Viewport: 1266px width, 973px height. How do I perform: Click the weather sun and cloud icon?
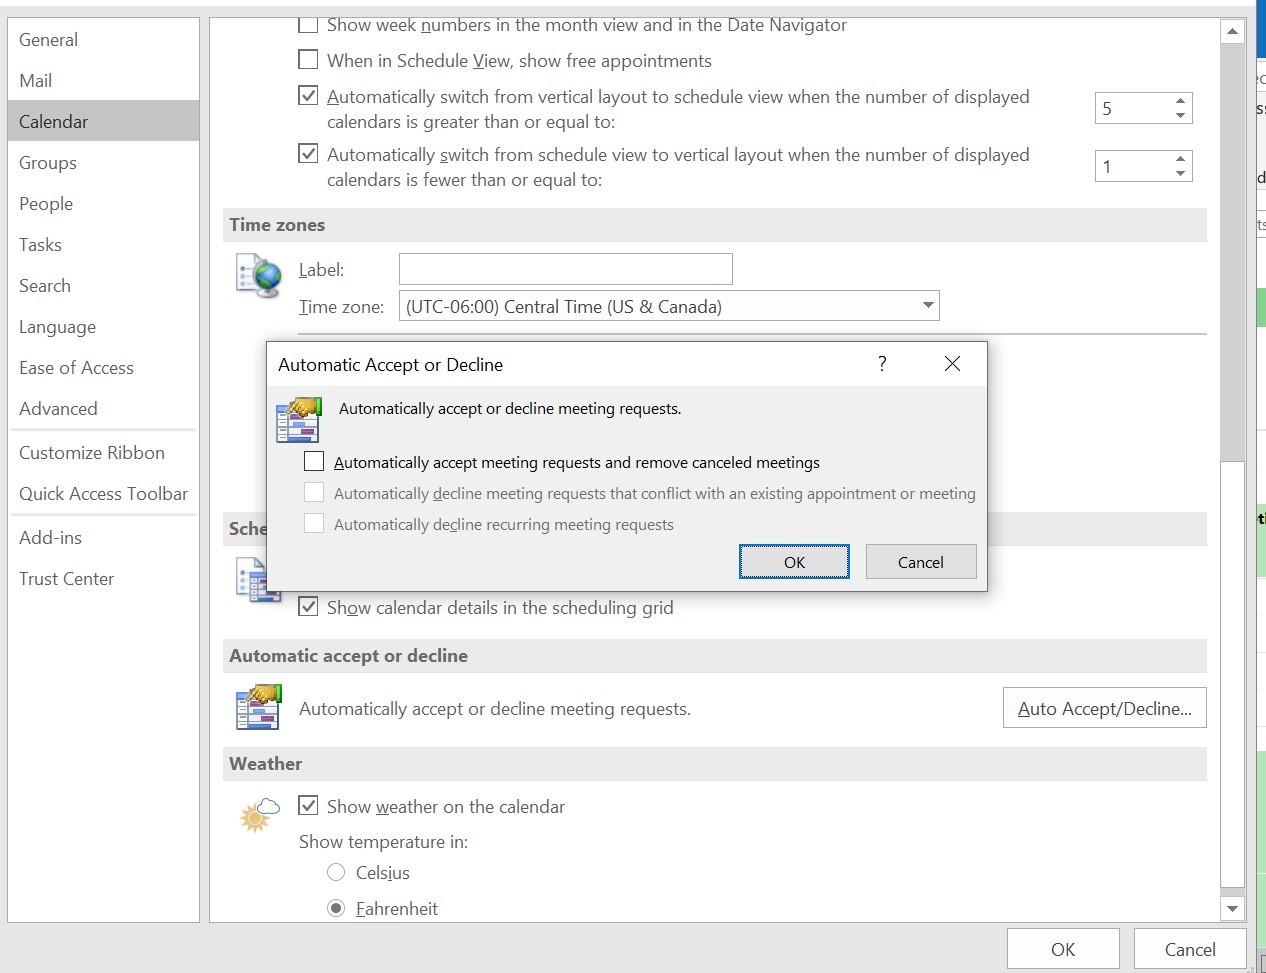(x=259, y=815)
